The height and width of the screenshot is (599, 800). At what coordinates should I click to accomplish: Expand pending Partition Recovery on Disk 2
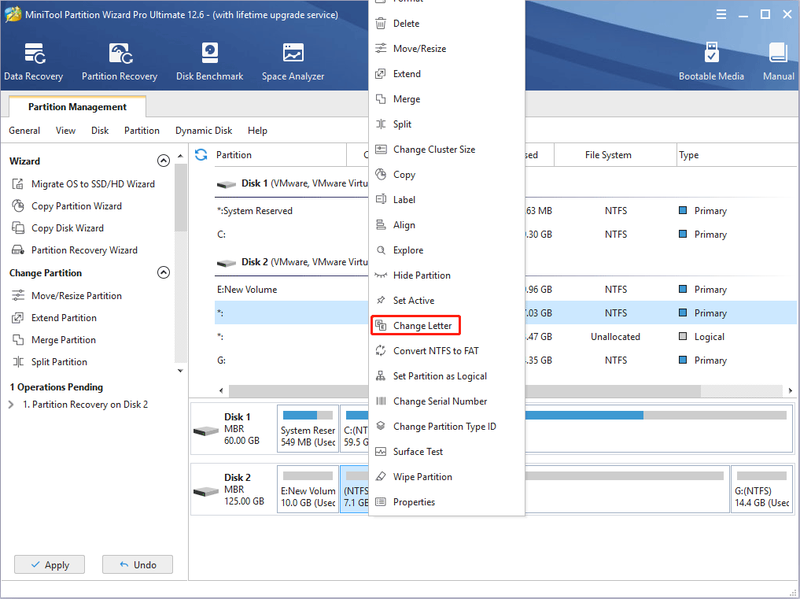[x=11, y=405]
